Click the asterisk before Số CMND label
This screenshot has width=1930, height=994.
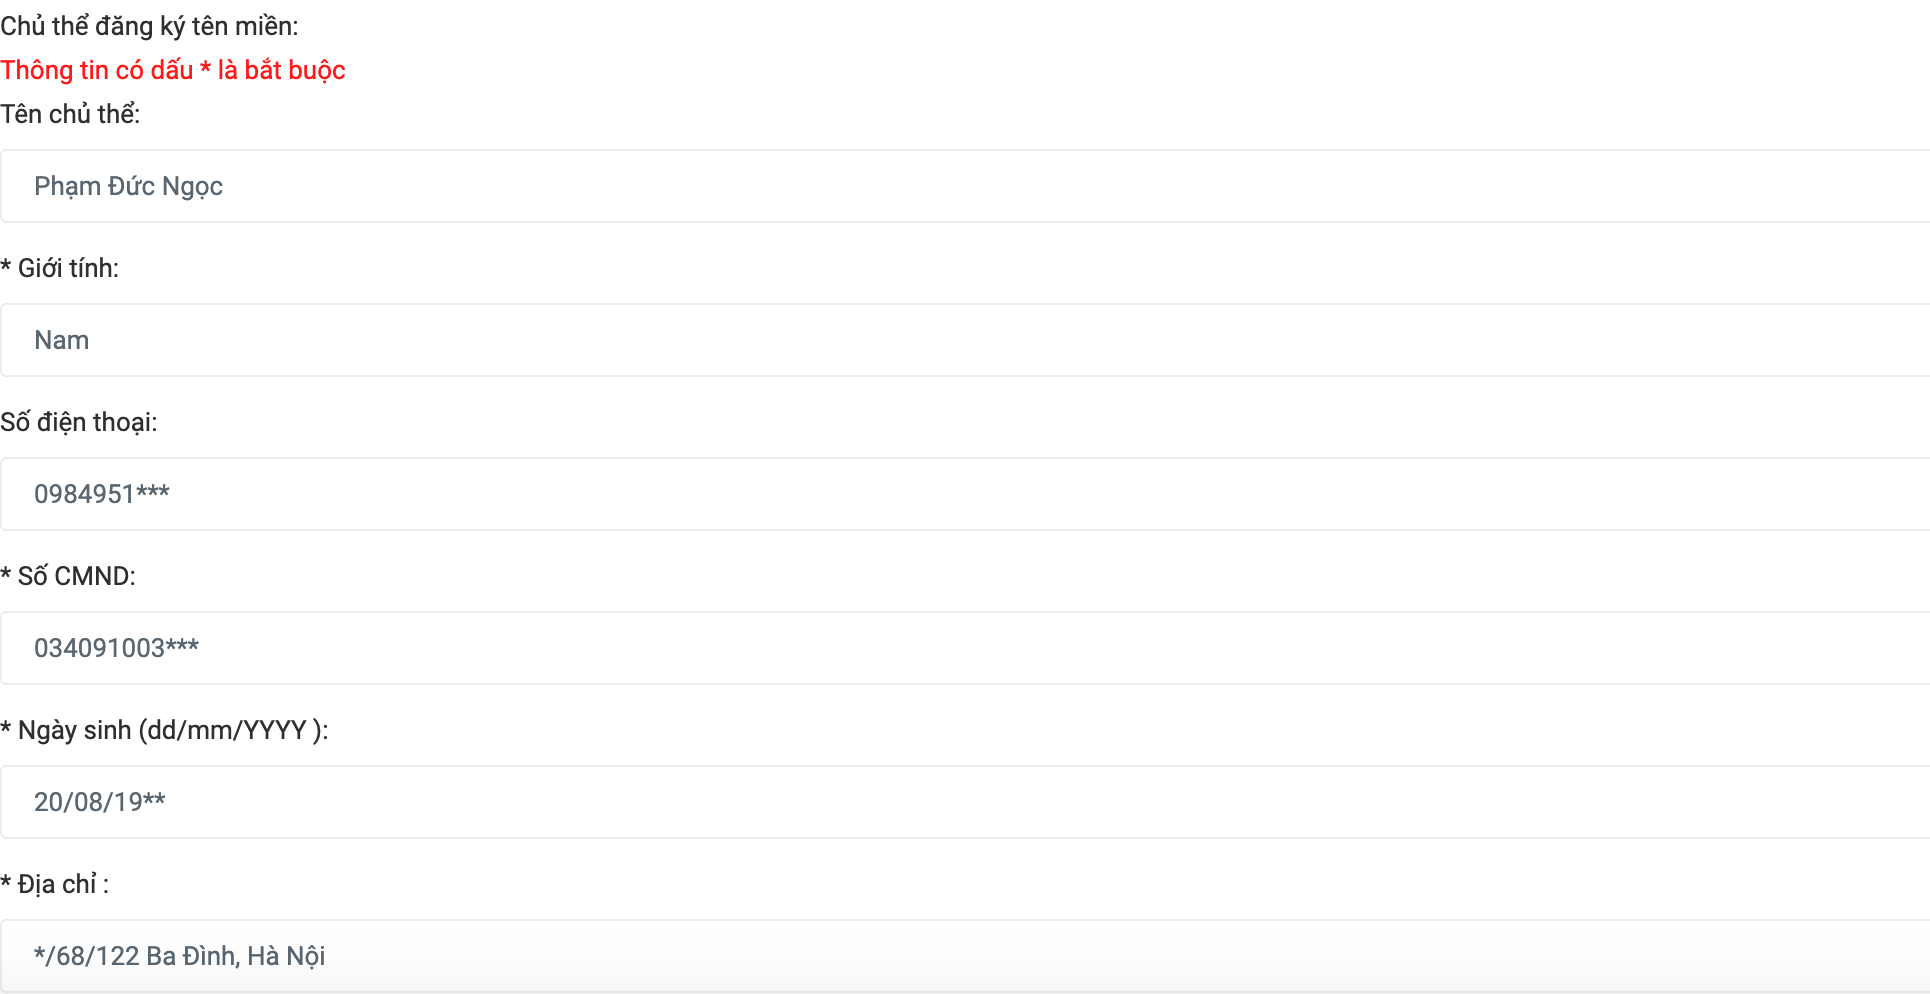(x=6, y=575)
